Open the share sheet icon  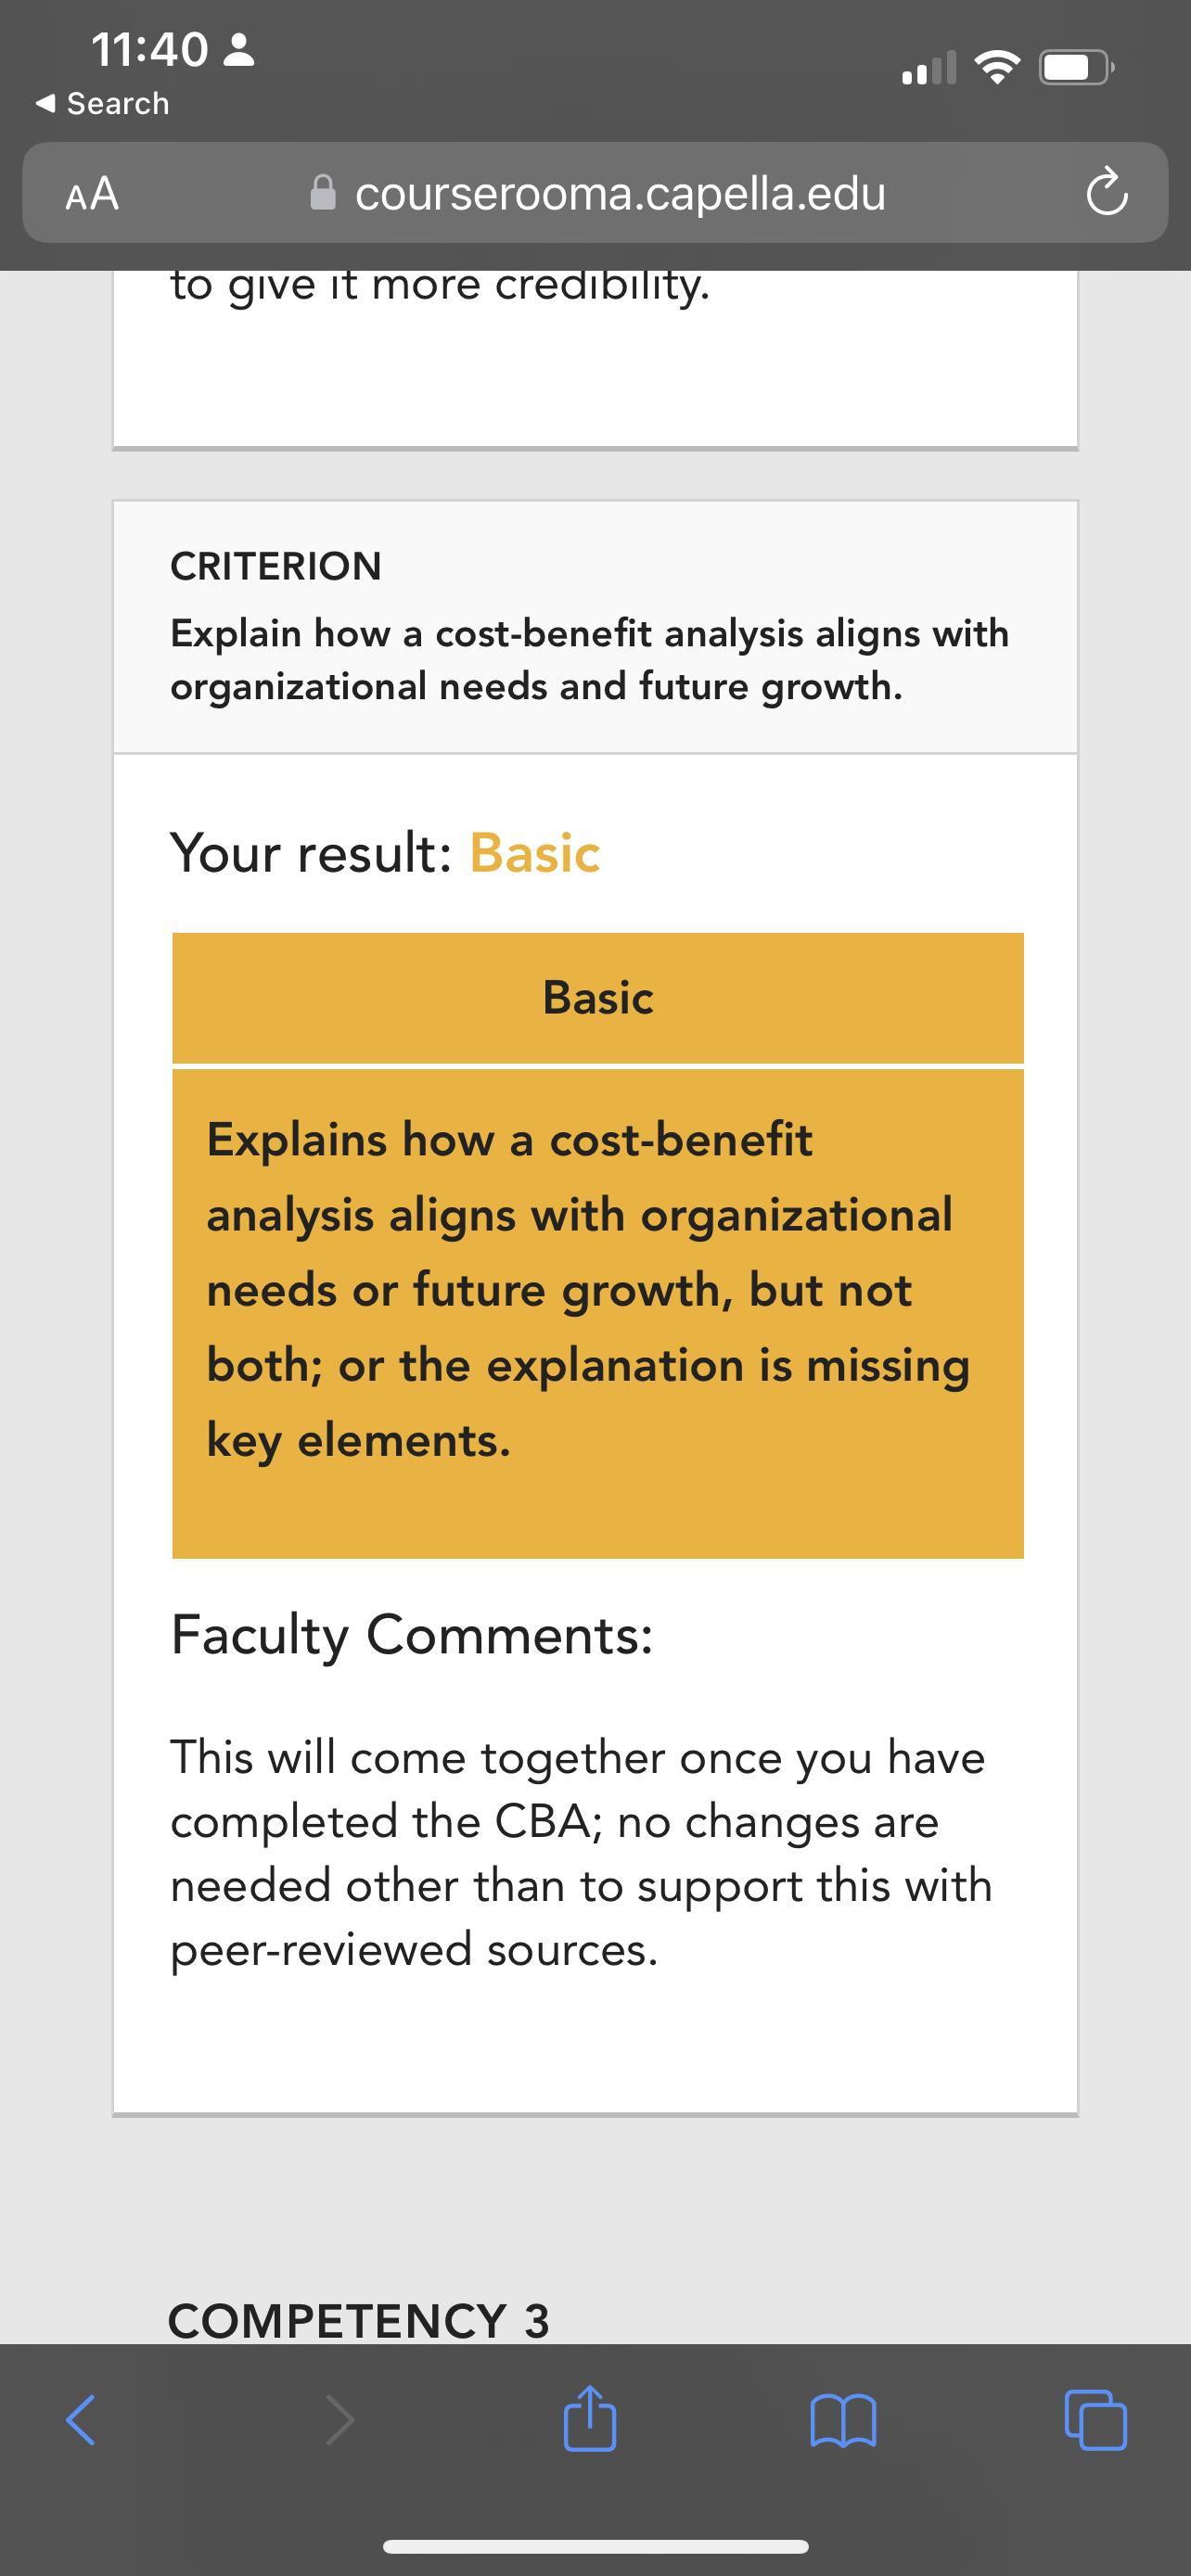590,2418
